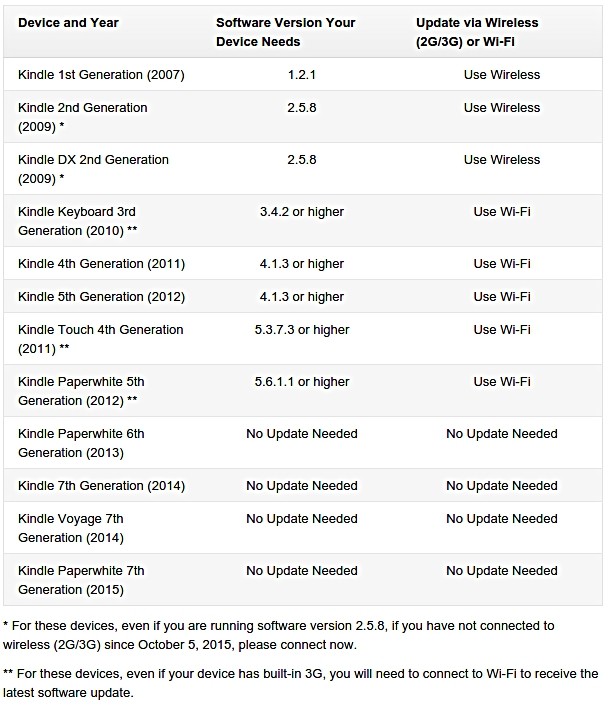Select the Kindle Voyage 7th Generation cell
Screen dimensions: 608x705
pyautogui.click(x=71, y=528)
